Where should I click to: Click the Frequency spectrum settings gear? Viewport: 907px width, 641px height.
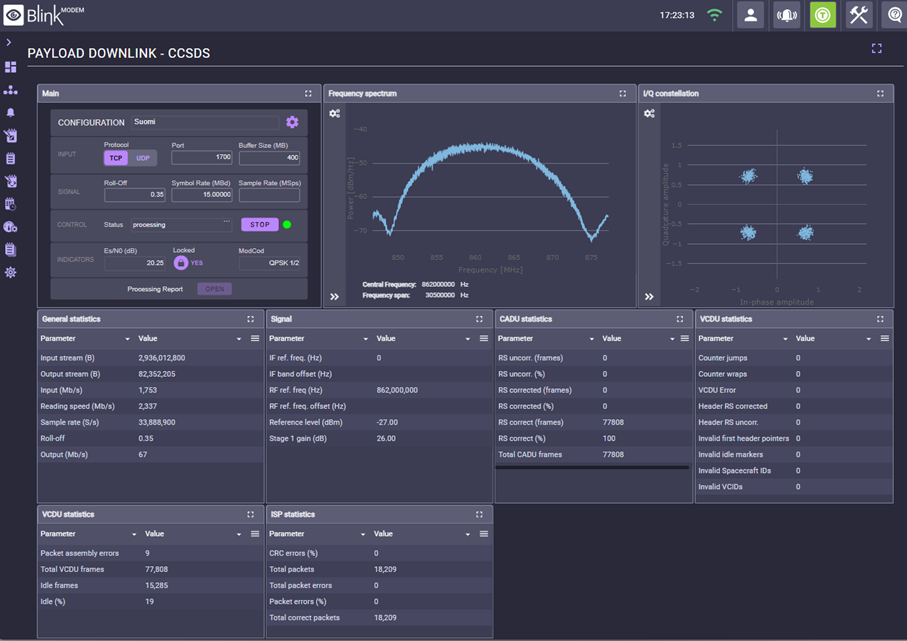click(334, 113)
